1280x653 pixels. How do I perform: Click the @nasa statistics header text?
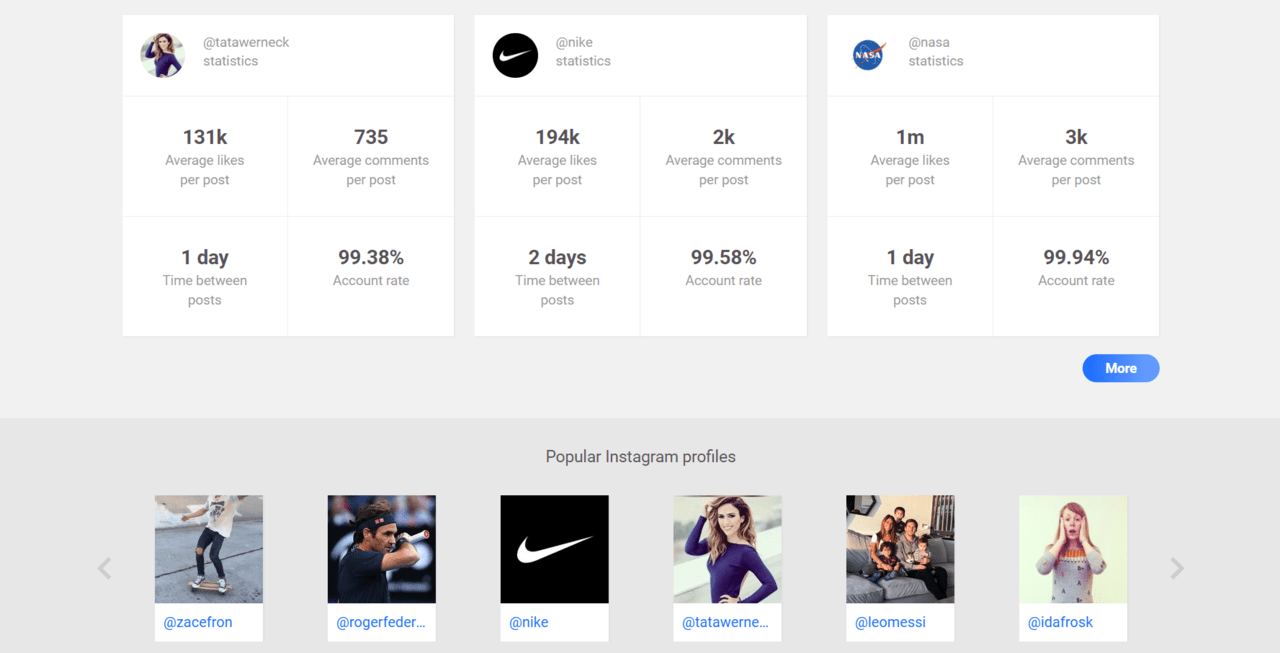pyautogui.click(x=933, y=52)
